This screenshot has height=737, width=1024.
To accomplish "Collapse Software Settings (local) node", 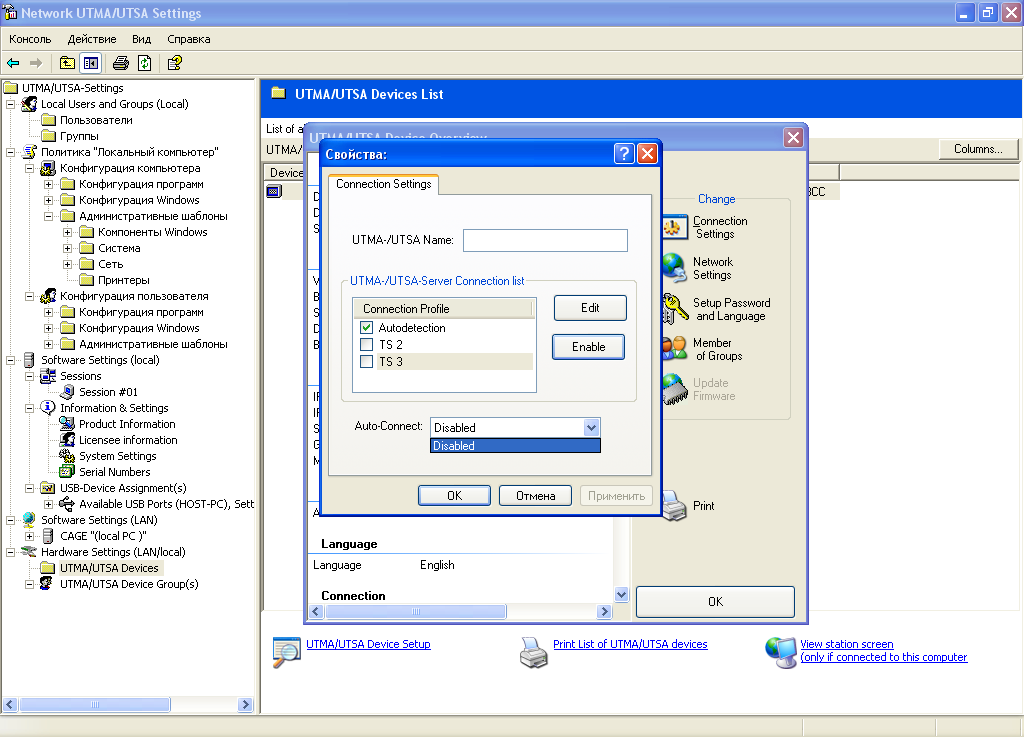I will pos(10,360).
